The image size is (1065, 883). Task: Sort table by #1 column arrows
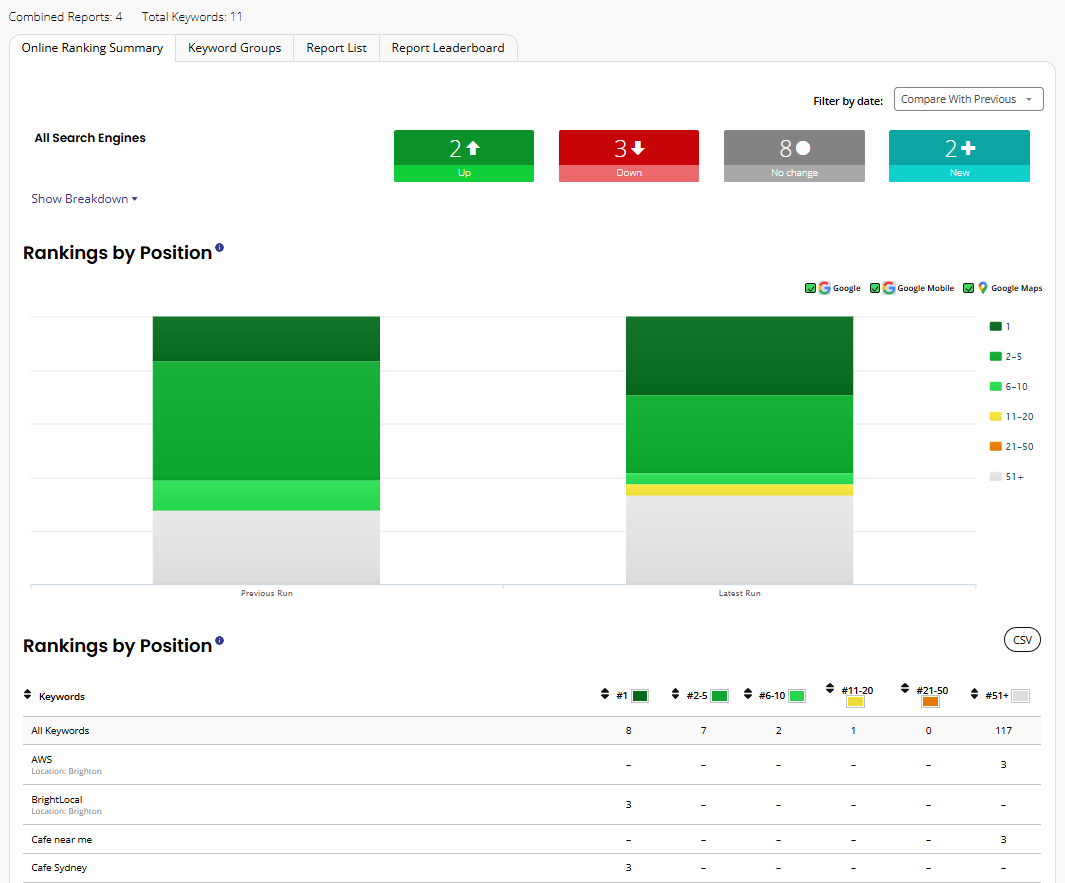pos(604,693)
